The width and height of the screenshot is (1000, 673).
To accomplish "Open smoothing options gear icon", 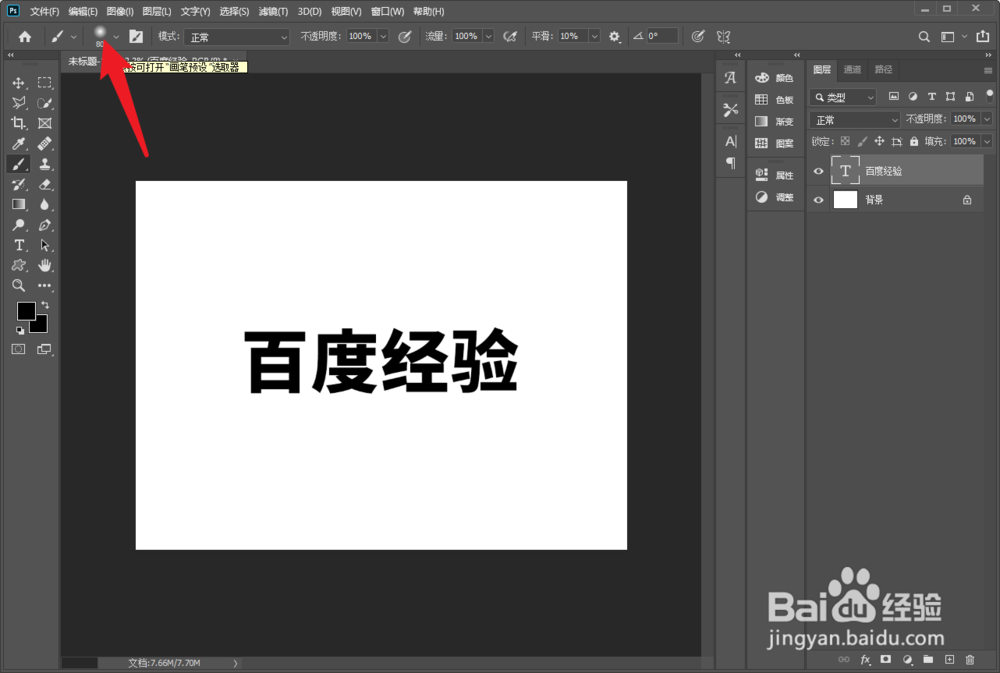I will coord(614,36).
